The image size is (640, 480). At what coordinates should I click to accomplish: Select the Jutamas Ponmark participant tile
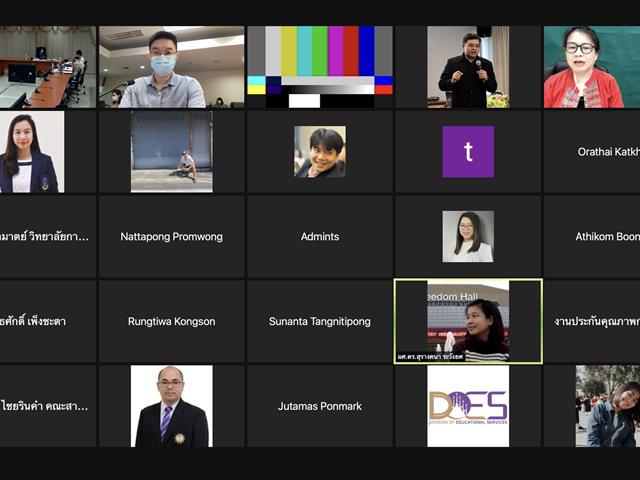[320, 406]
